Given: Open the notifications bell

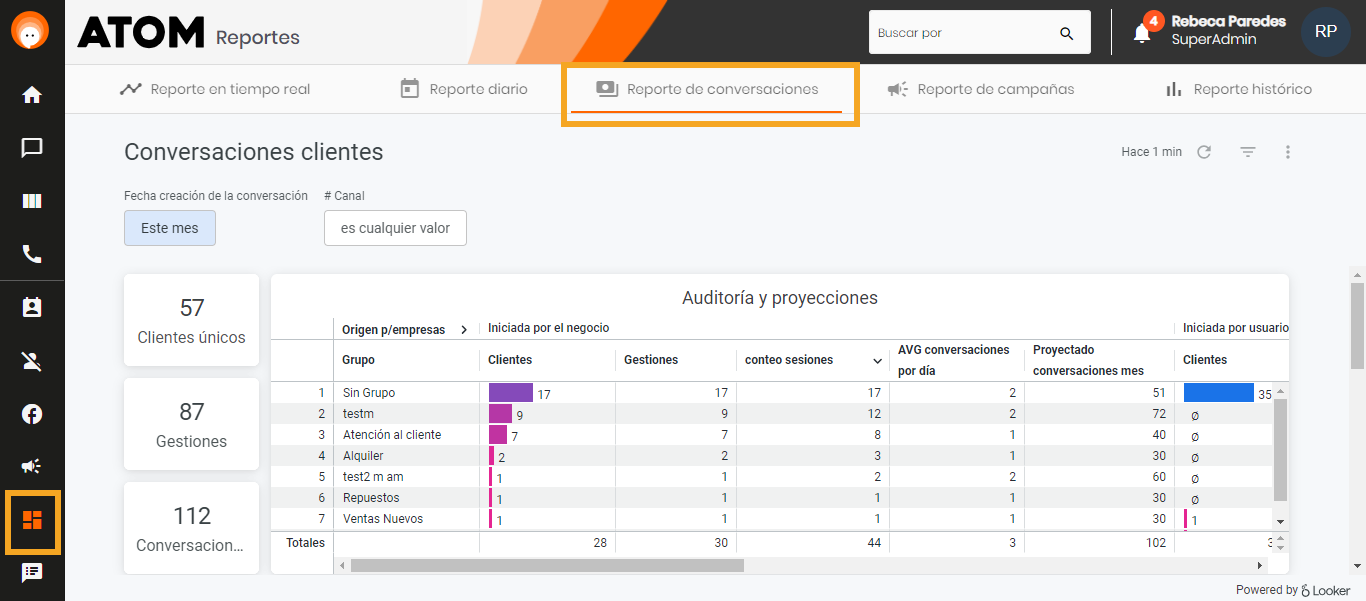Looking at the screenshot, I should coord(1142,33).
